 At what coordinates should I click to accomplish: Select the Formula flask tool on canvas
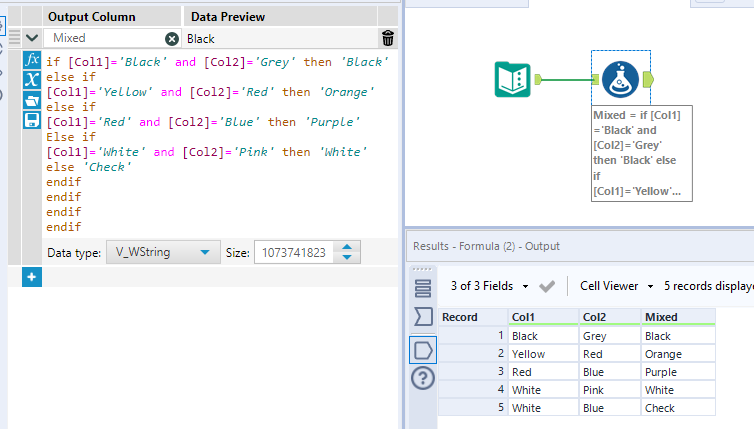pos(620,79)
